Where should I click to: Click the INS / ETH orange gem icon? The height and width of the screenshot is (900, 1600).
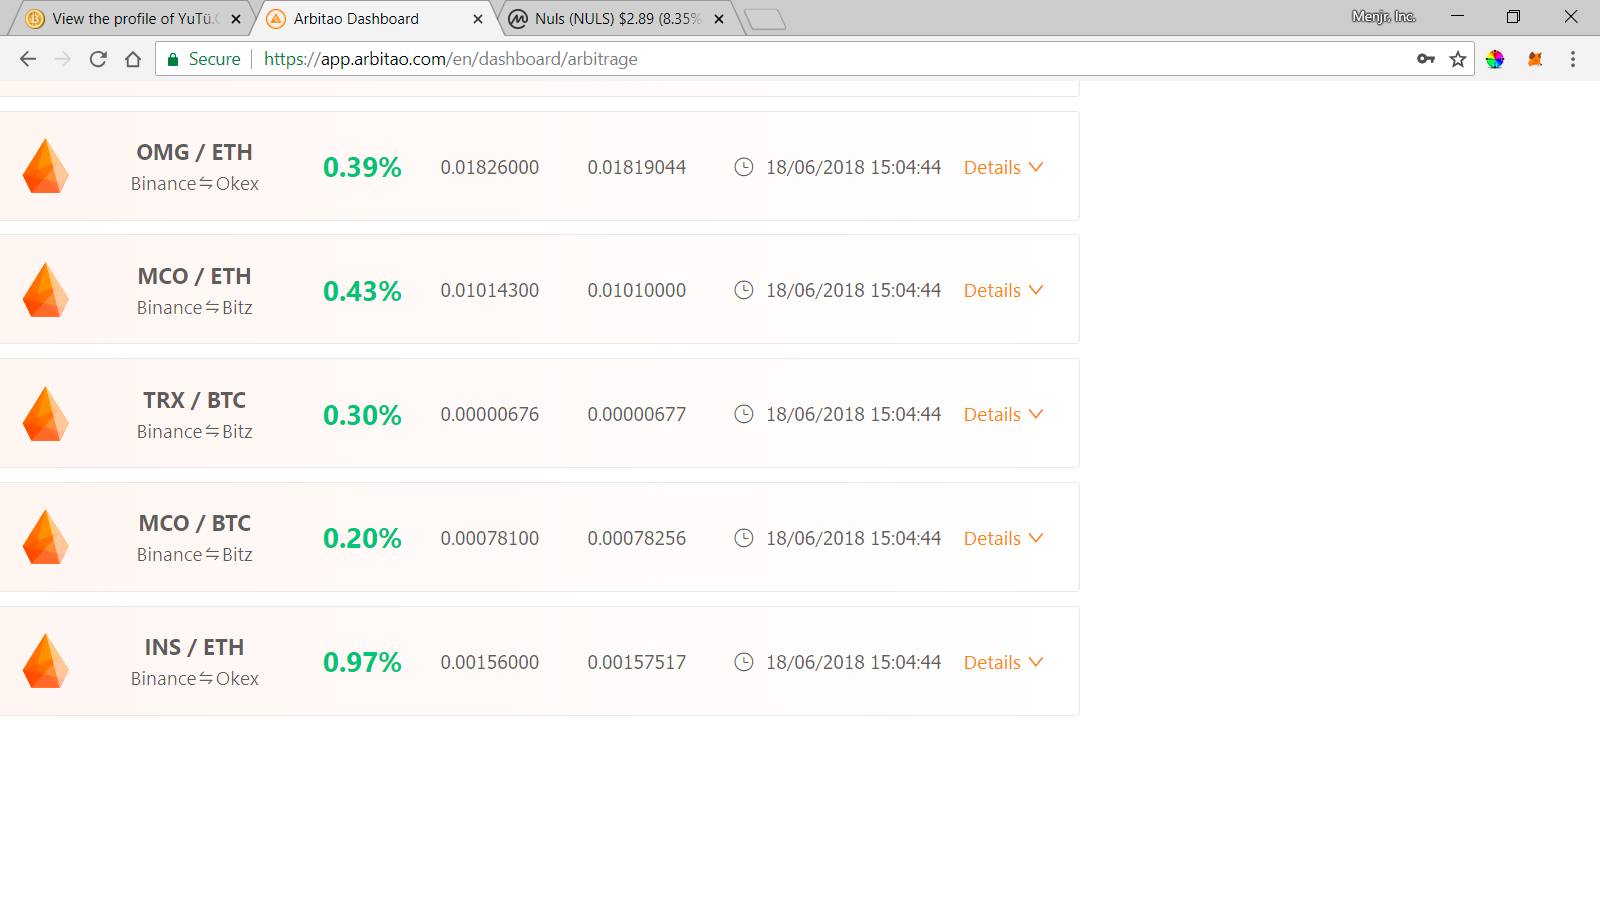(45, 661)
